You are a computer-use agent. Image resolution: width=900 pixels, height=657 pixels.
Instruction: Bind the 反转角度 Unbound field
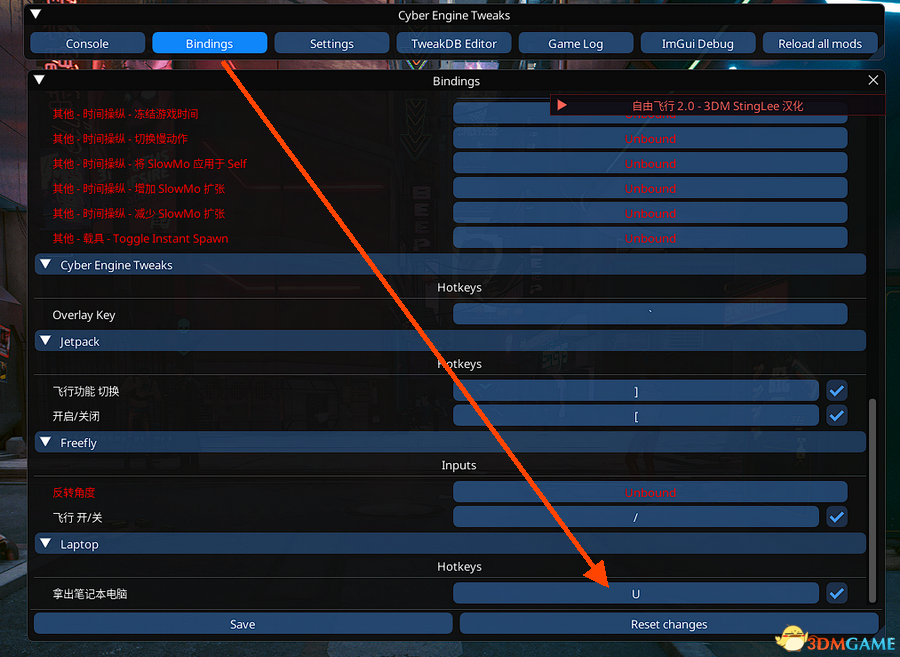(x=650, y=492)
